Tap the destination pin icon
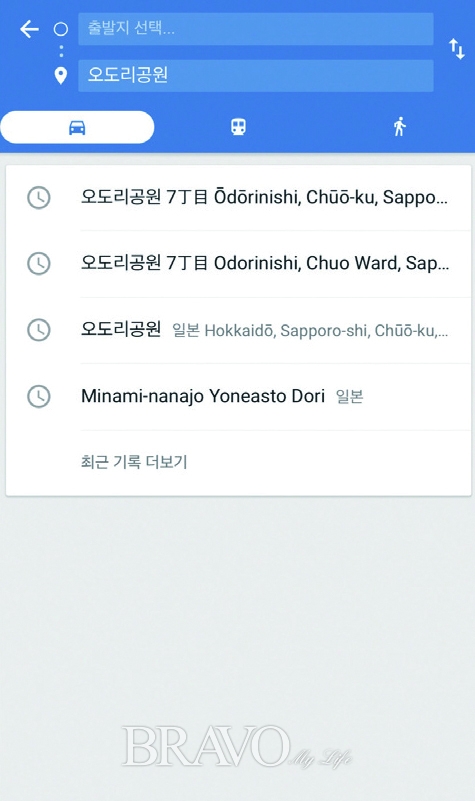 tap(61, 76)
